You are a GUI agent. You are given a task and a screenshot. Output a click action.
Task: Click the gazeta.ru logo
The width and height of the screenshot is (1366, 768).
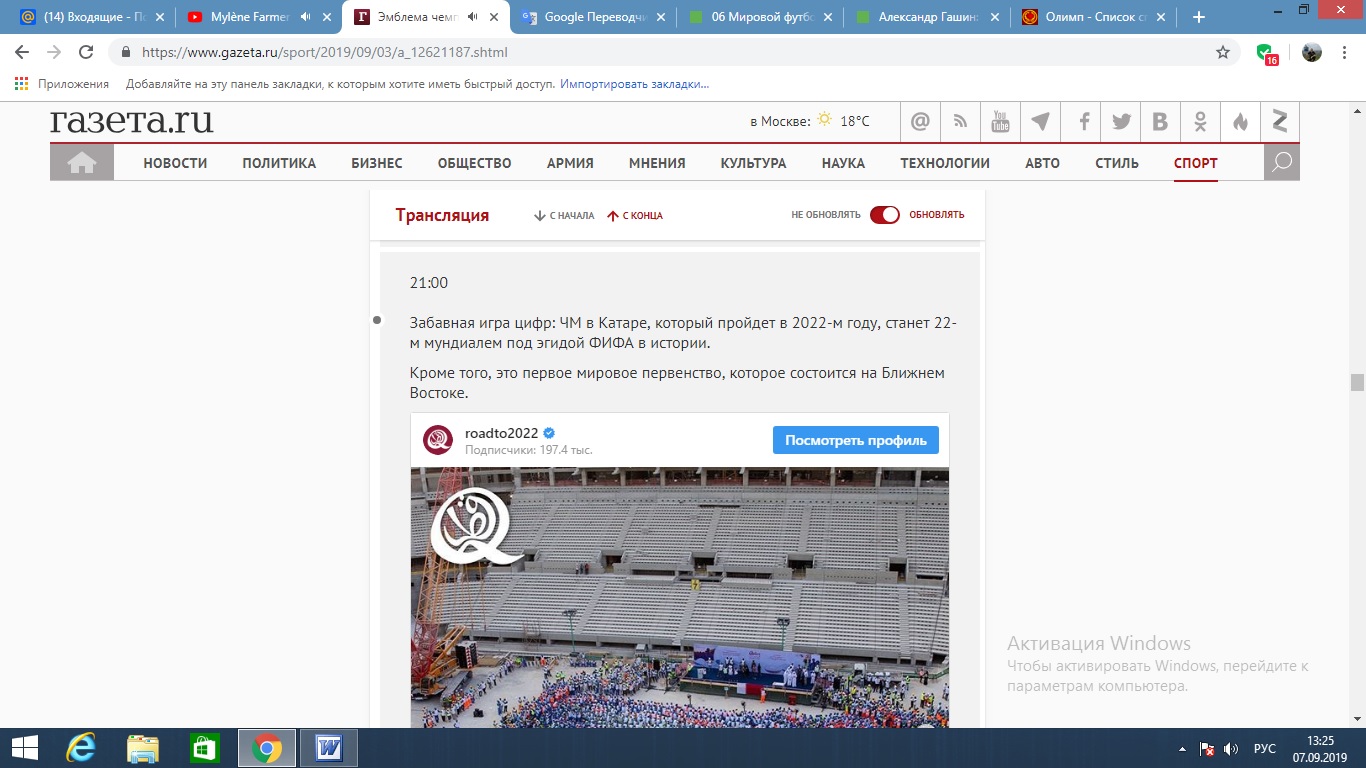132,121
